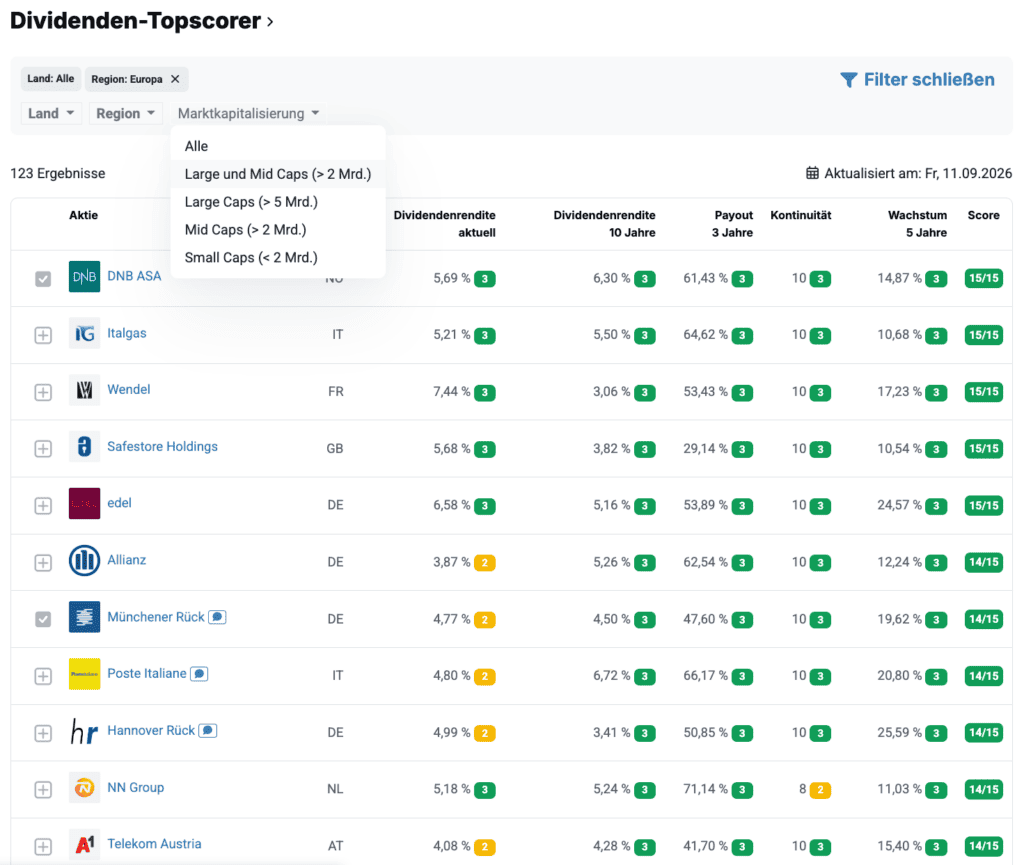
Task: Sort by the Score column header
Action: point(984,215)
